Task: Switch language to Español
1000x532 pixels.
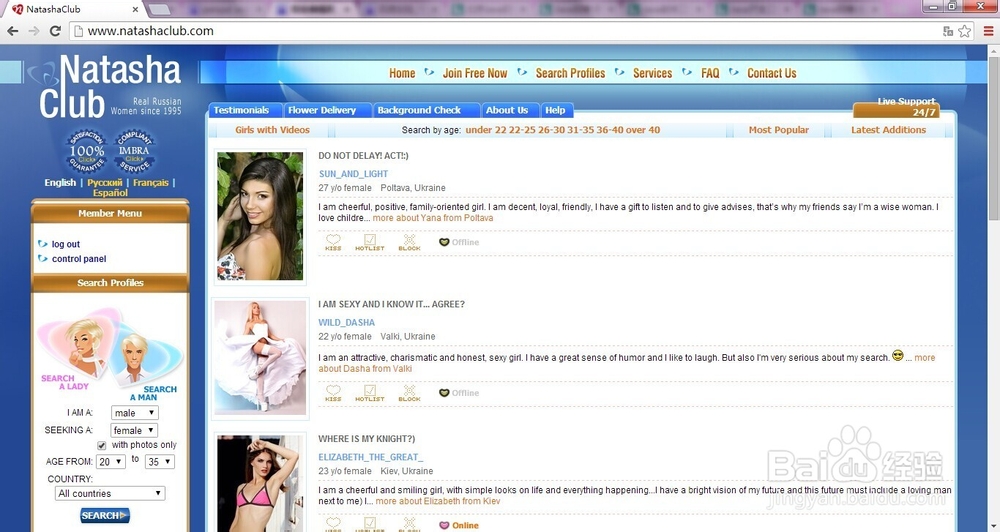Action: [110, 193]
